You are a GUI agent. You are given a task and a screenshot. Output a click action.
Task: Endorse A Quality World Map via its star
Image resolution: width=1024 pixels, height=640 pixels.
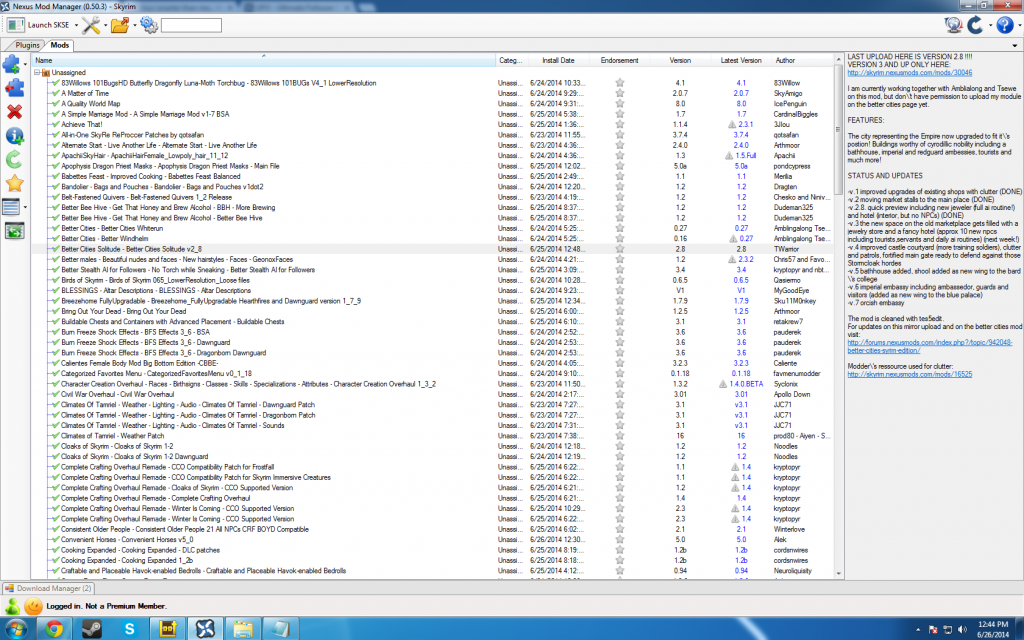click(619, 103)
